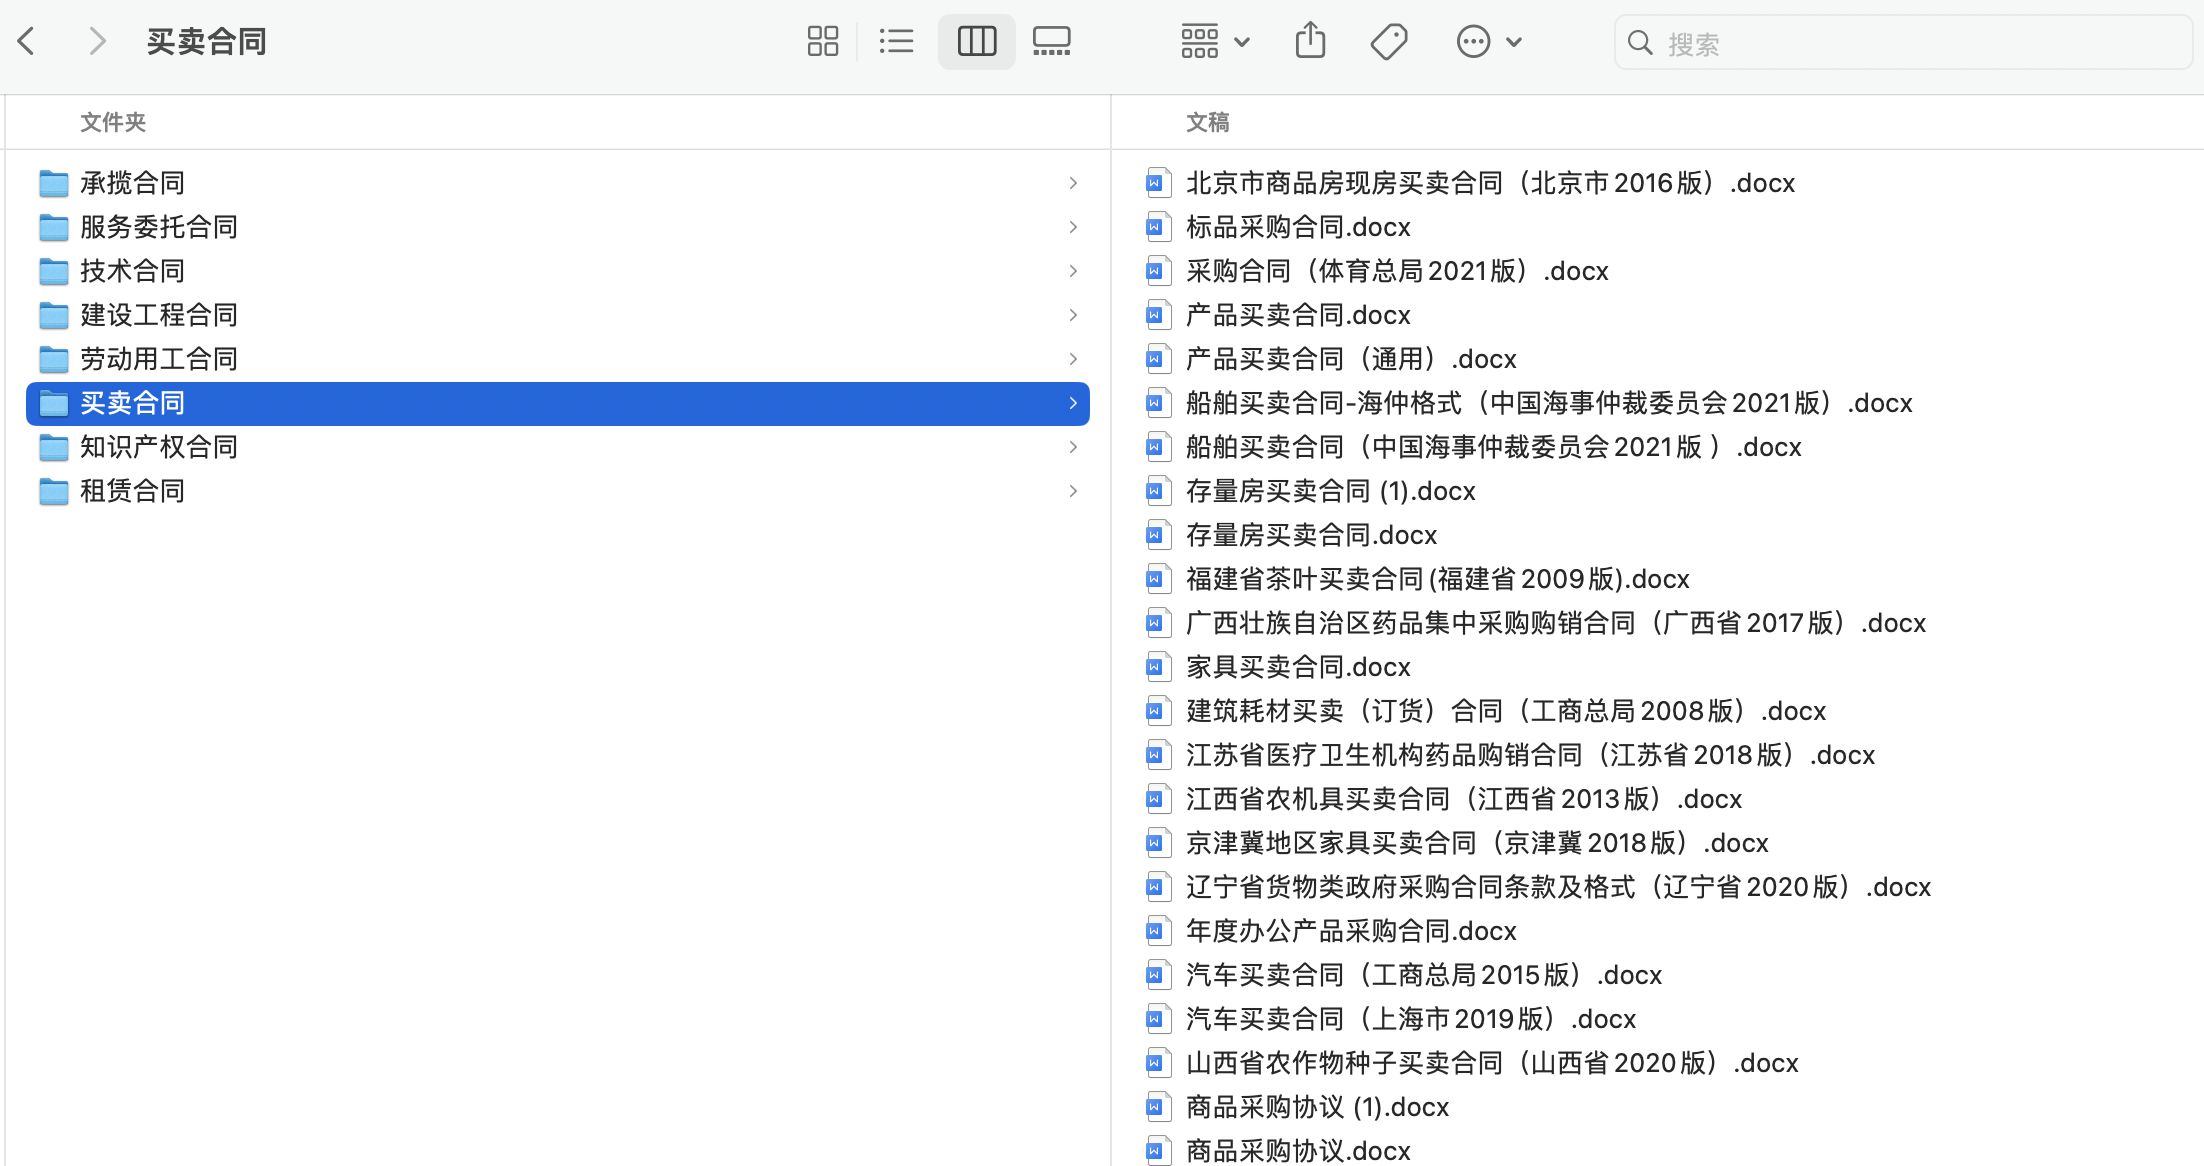Open the group-by options dropdown
Viewport: 2204px width, 1166px height.
click(1214, 41)
